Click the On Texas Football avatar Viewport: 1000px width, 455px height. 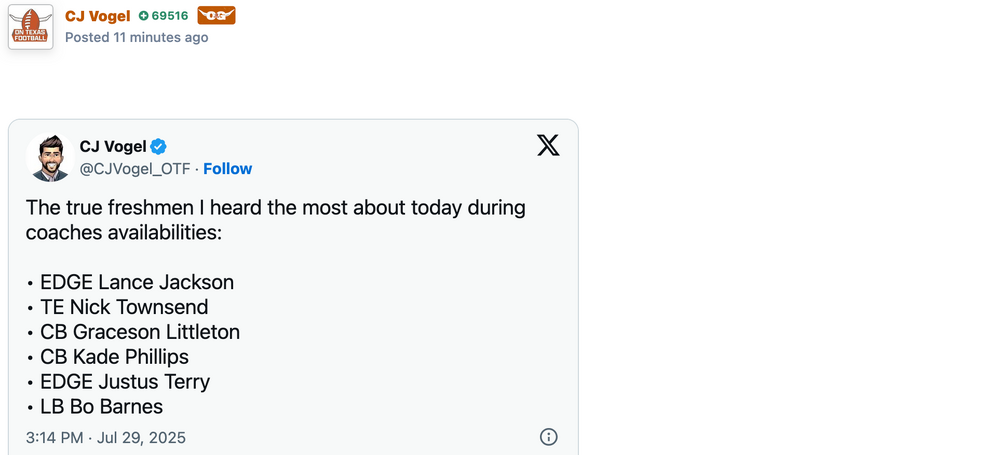point(30,26)
